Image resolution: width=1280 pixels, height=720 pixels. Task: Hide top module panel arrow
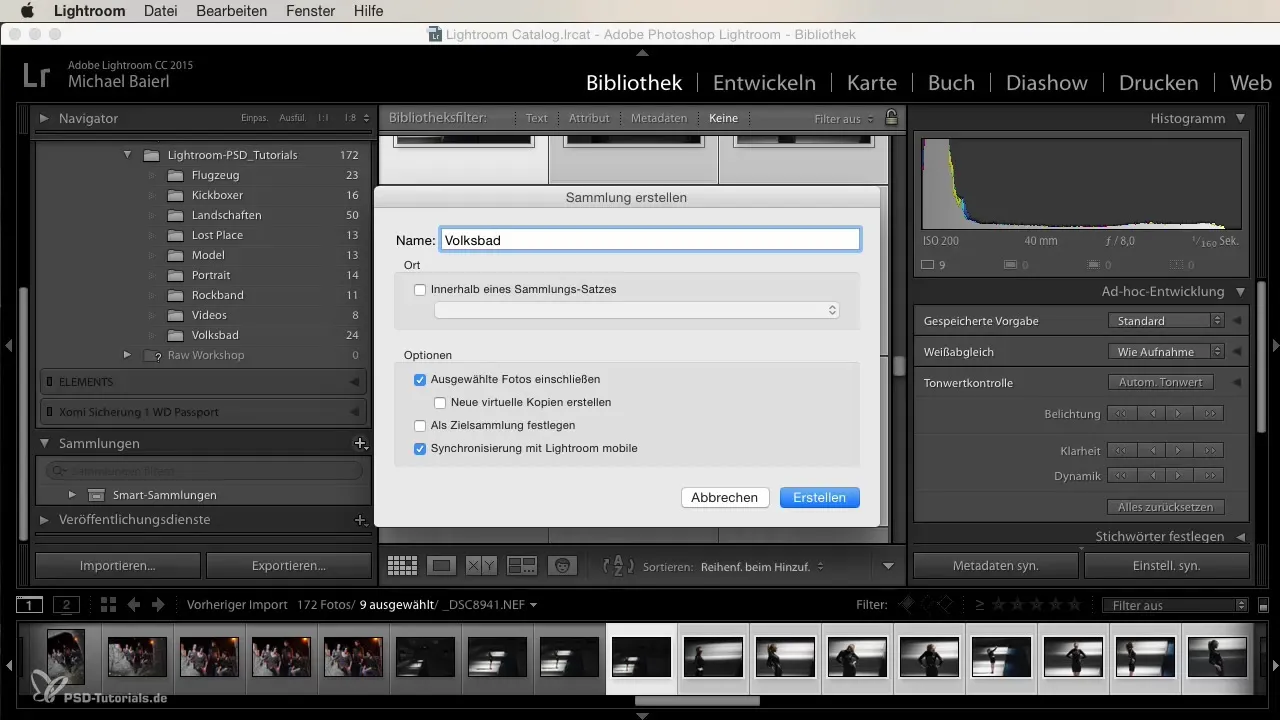[641, 51]
